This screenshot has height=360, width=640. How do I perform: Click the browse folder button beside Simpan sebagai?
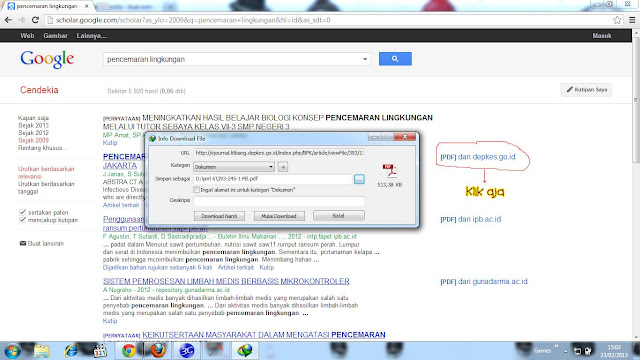point(359,179)
